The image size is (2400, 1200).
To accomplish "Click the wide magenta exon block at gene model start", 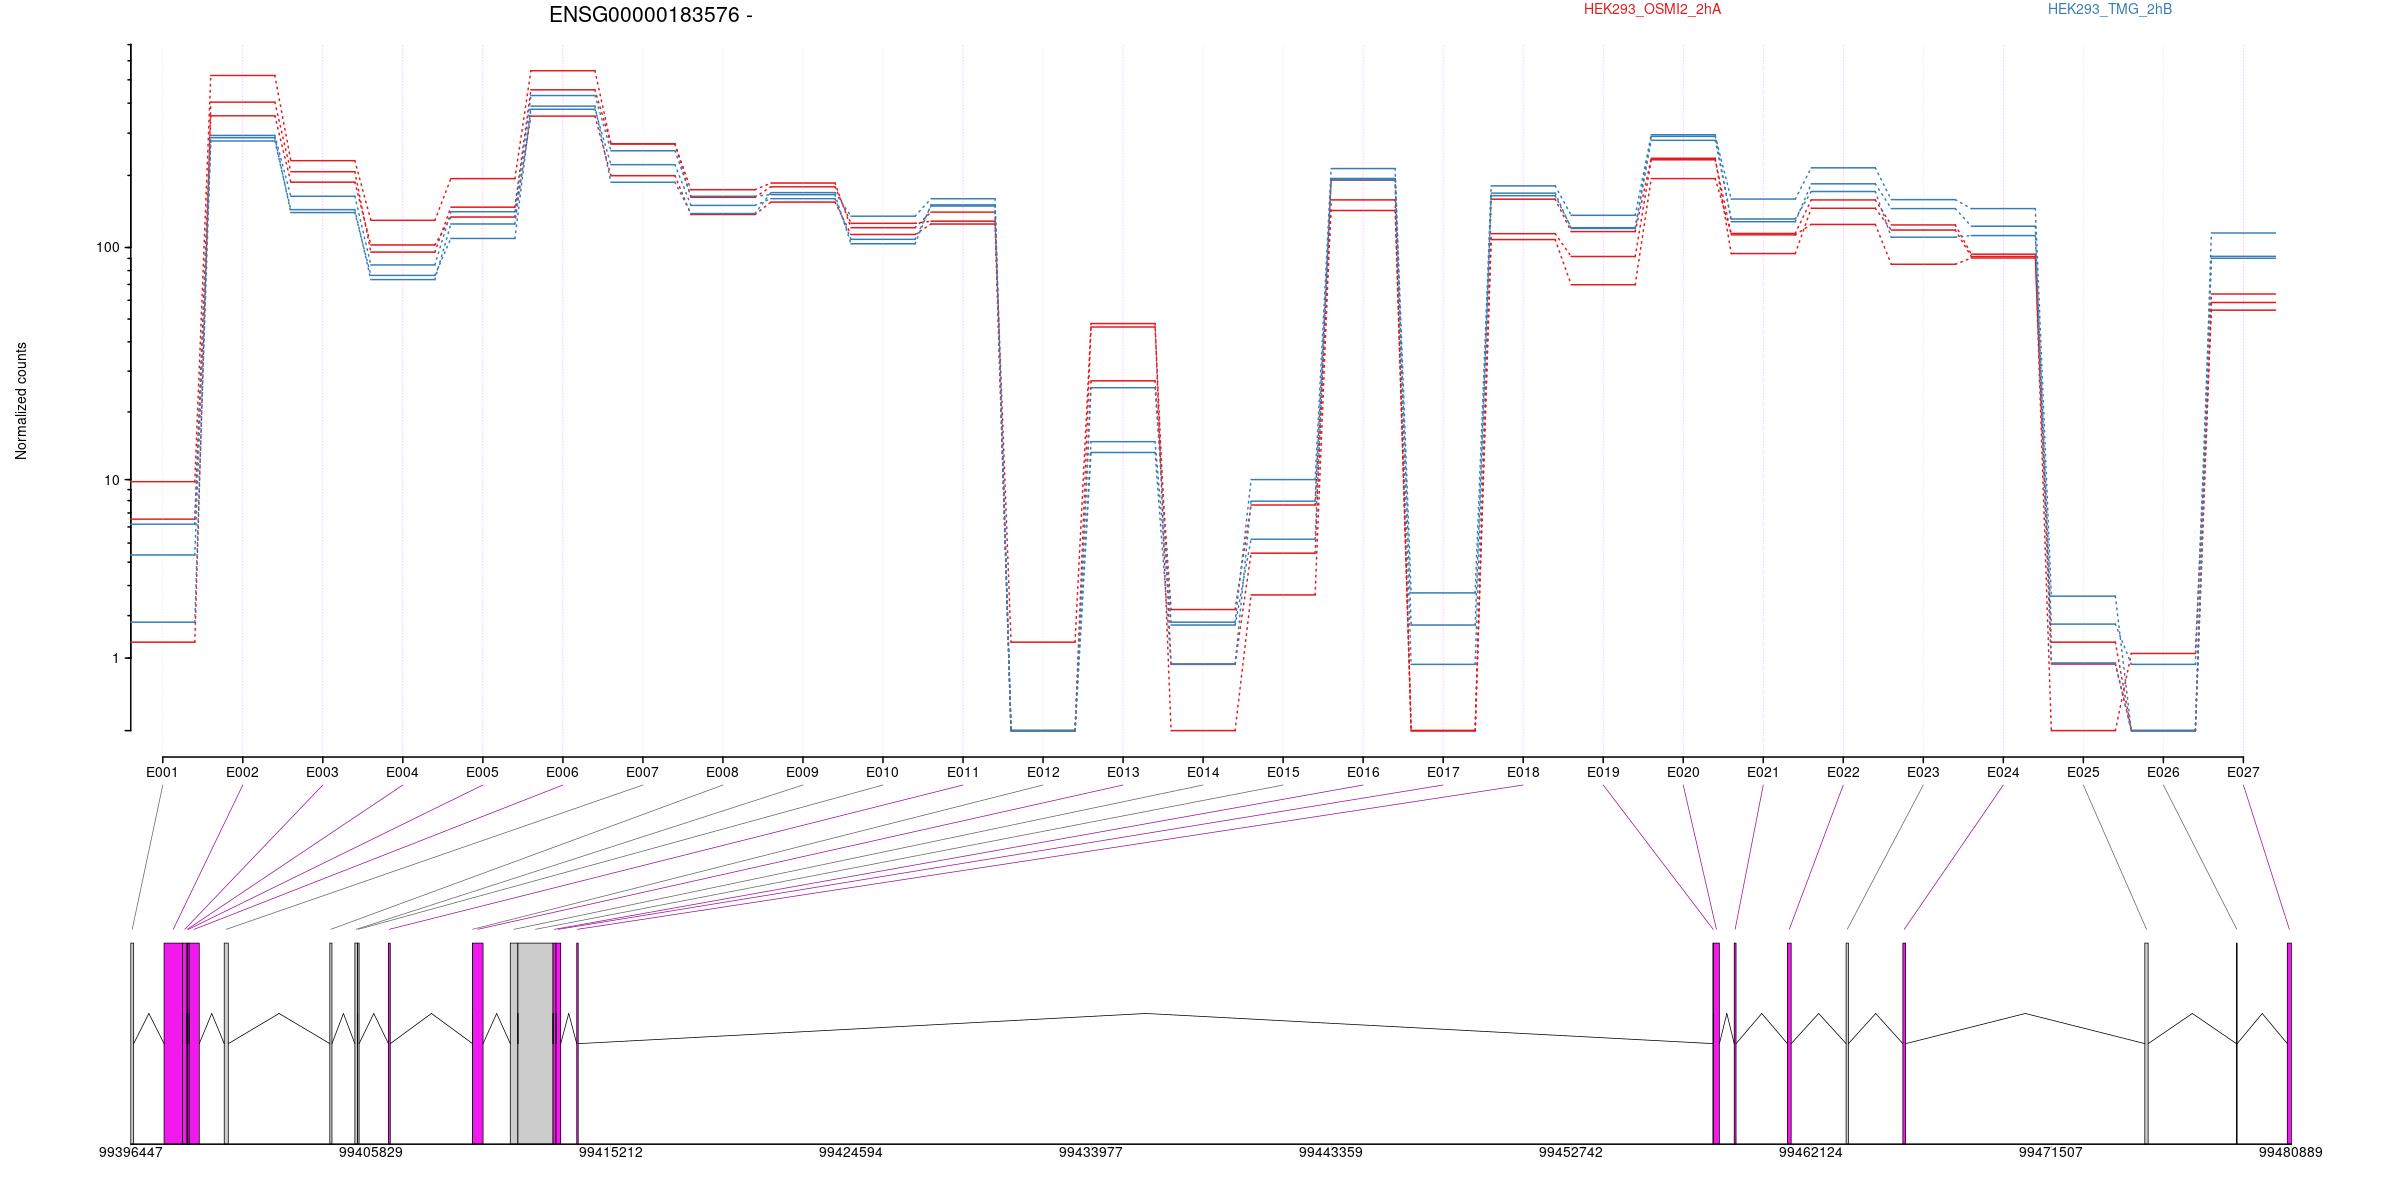I will [x=174, y=1043].
